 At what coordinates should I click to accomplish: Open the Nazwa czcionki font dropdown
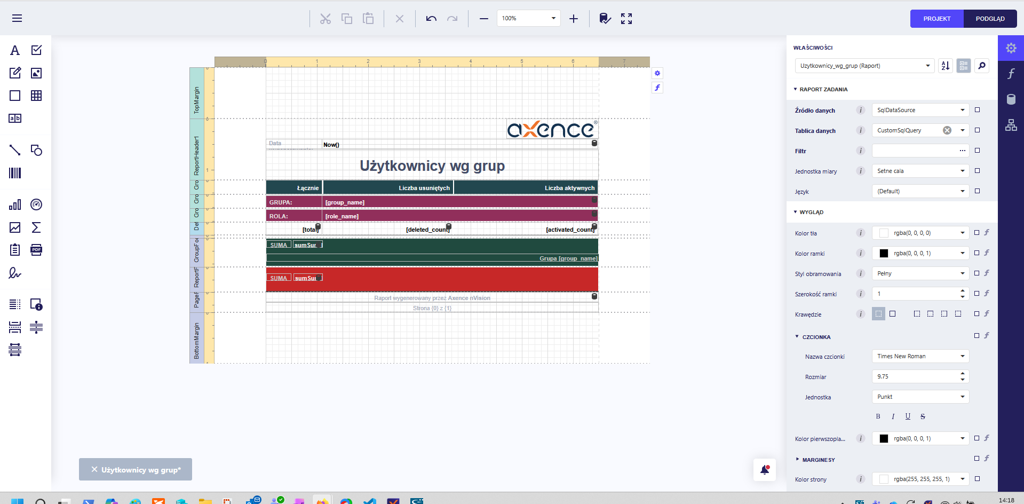click(920, 356)
